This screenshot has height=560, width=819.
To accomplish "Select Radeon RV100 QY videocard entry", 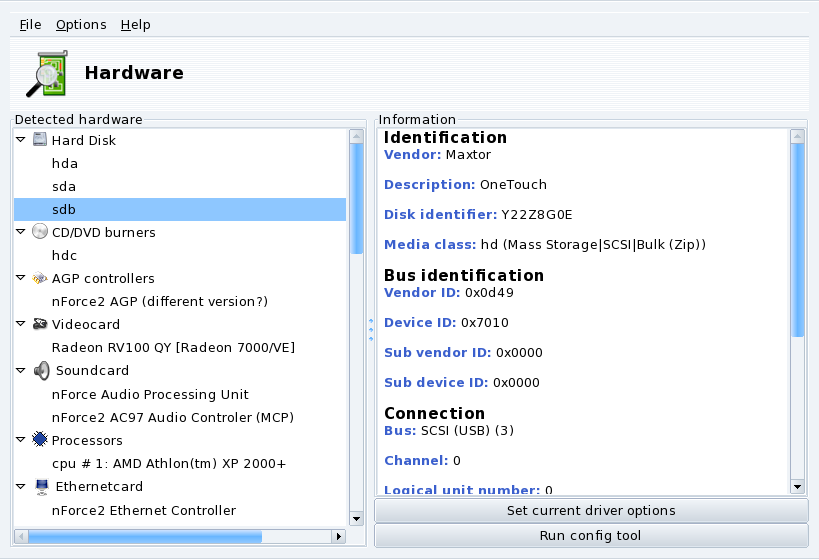I will (x=173, y=347).
